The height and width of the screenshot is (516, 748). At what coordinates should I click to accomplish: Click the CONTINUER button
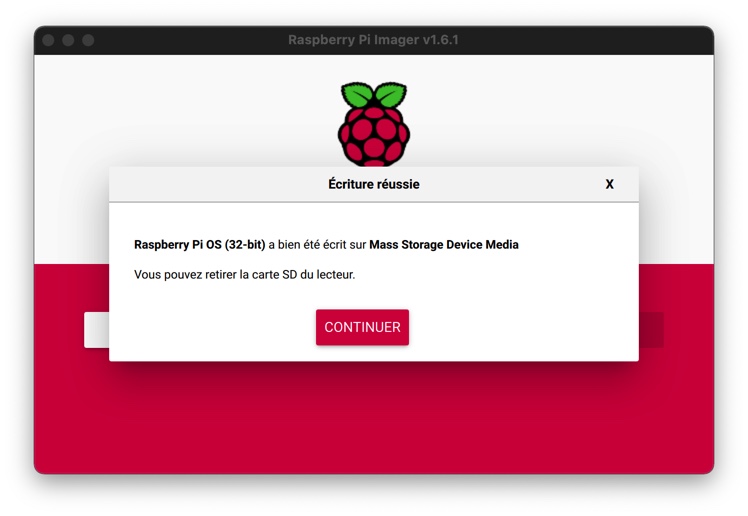362,327
